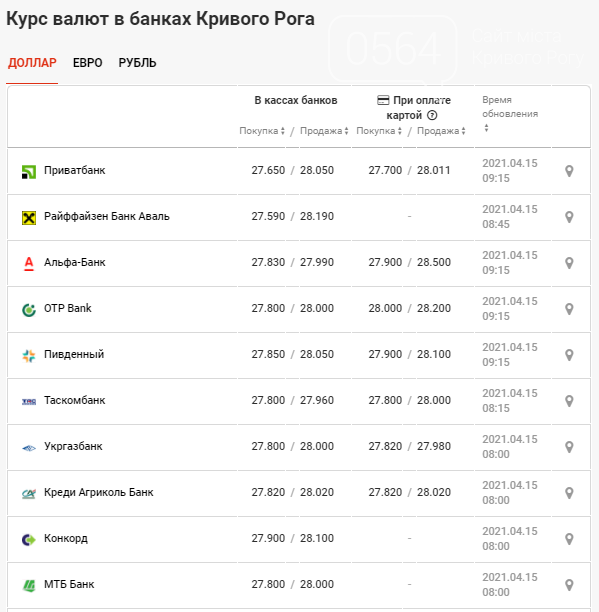The width and height of the screenshot is (599, 612).
Task: Click help icon next to 'При оплате картой'
Action: pyautogui.click(x=432, y=116)
